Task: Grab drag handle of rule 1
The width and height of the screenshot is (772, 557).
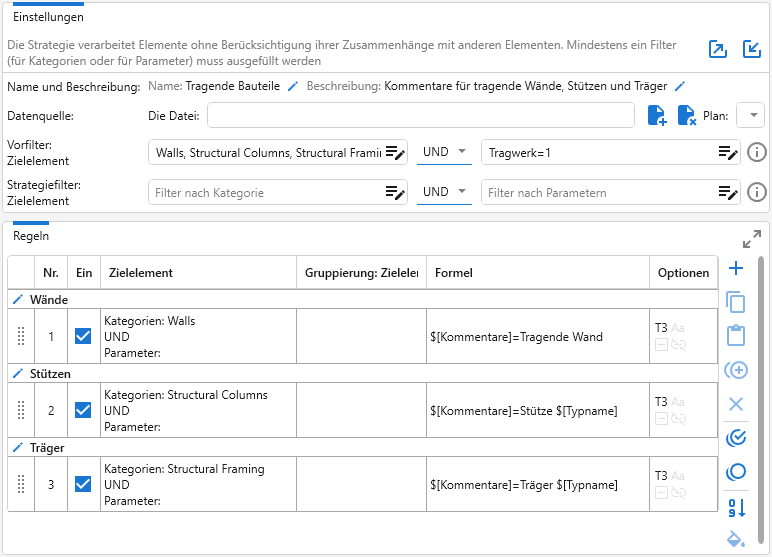Action: 21,336
